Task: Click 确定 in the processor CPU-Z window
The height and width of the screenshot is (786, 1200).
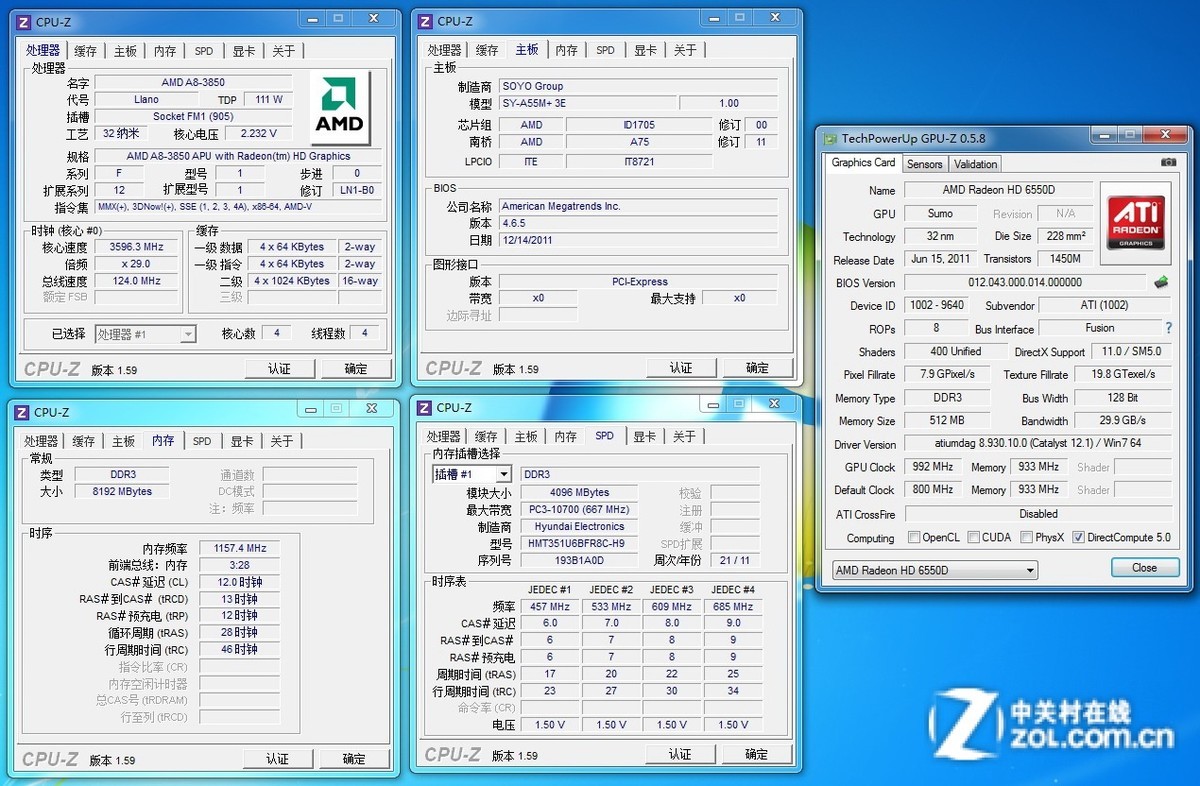Action: pos(356,369)
